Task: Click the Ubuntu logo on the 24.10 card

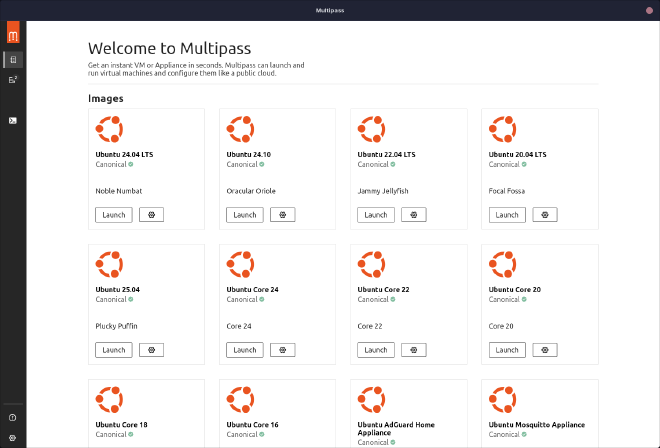Action: coord(240,129)
